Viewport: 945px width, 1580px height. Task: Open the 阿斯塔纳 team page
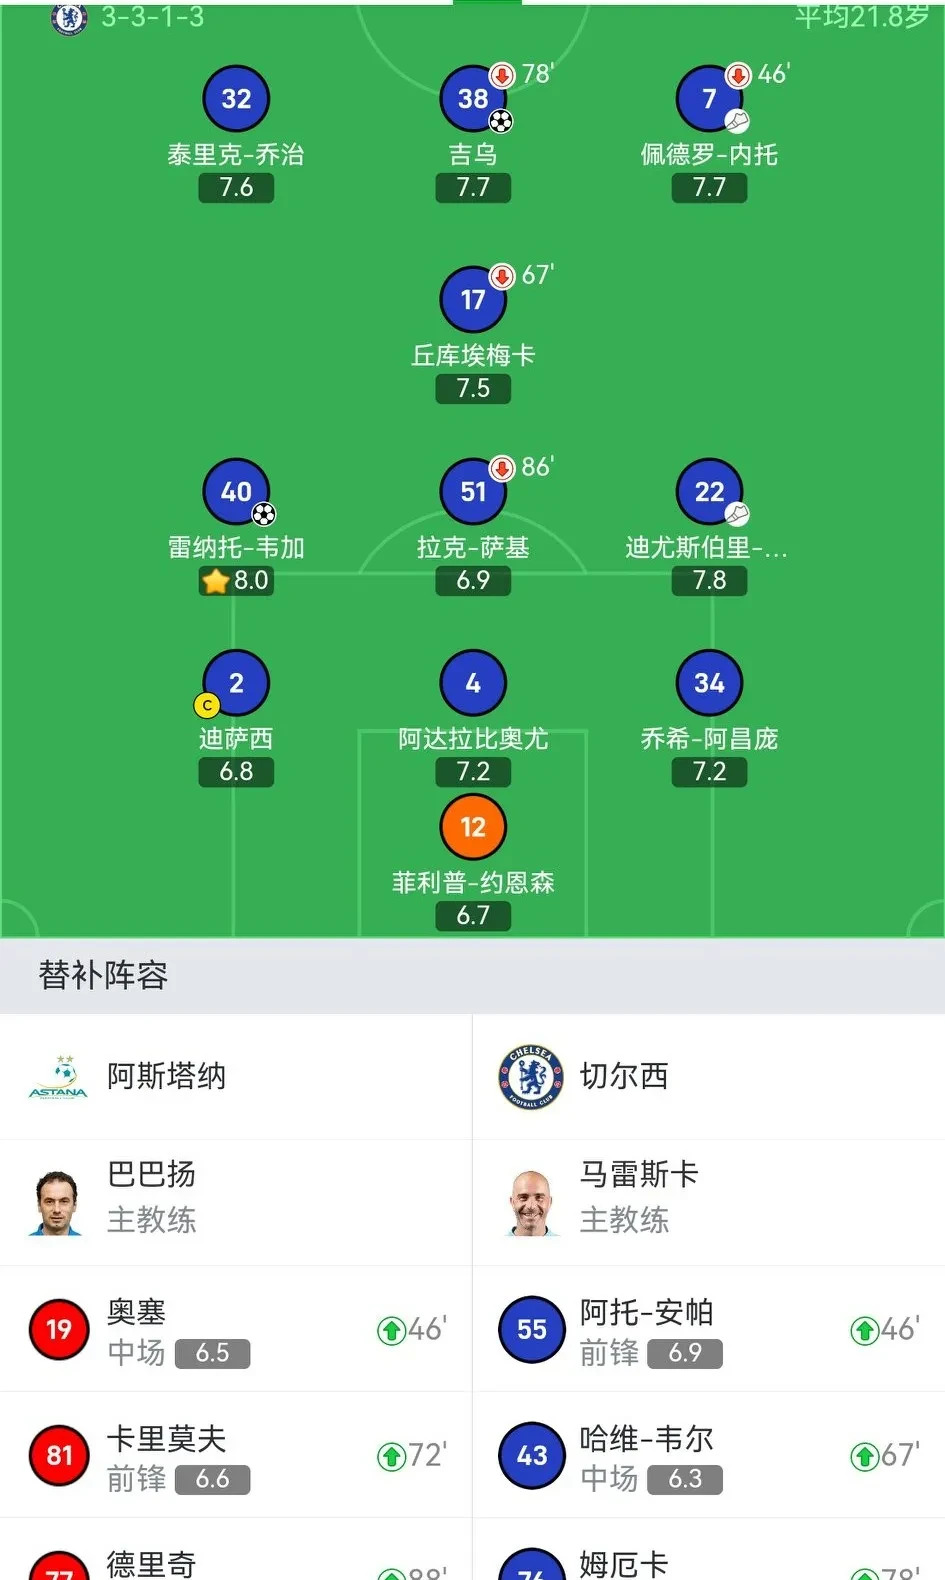166,1077
